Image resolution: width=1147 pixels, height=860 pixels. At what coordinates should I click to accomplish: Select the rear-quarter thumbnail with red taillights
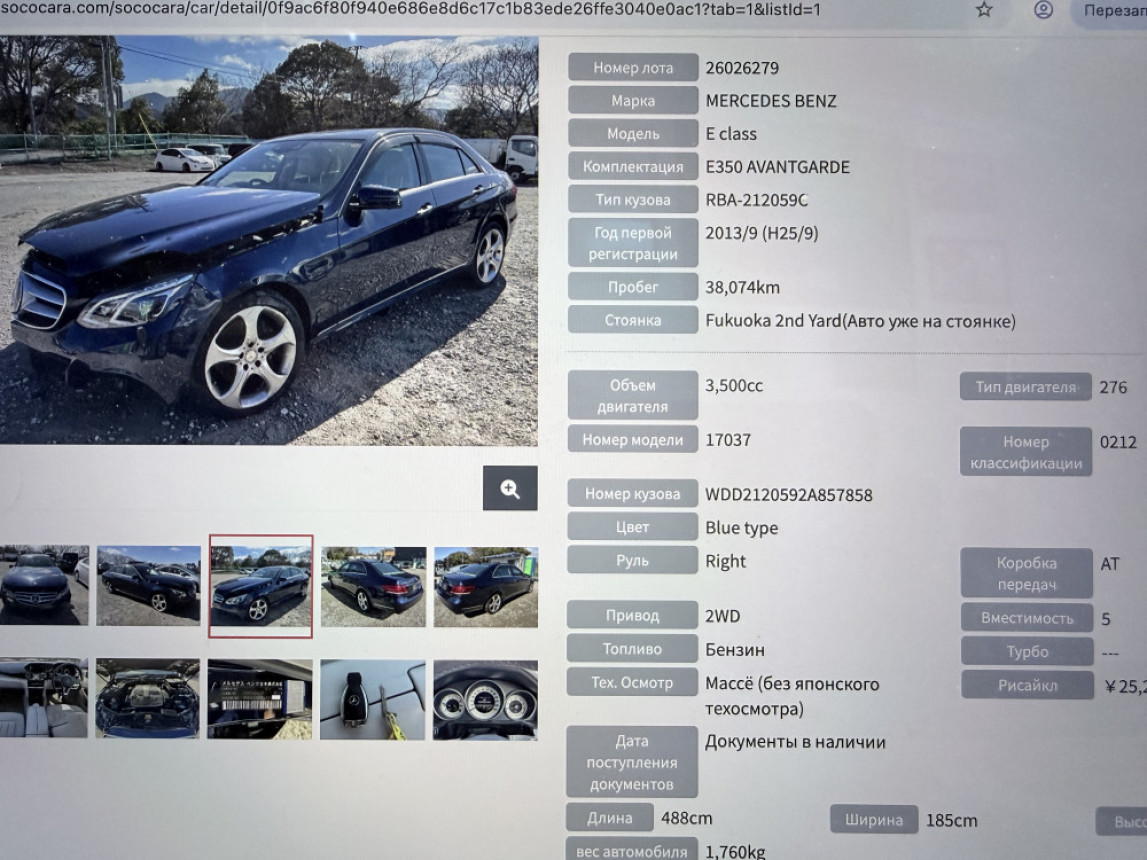tap(373, 586)
